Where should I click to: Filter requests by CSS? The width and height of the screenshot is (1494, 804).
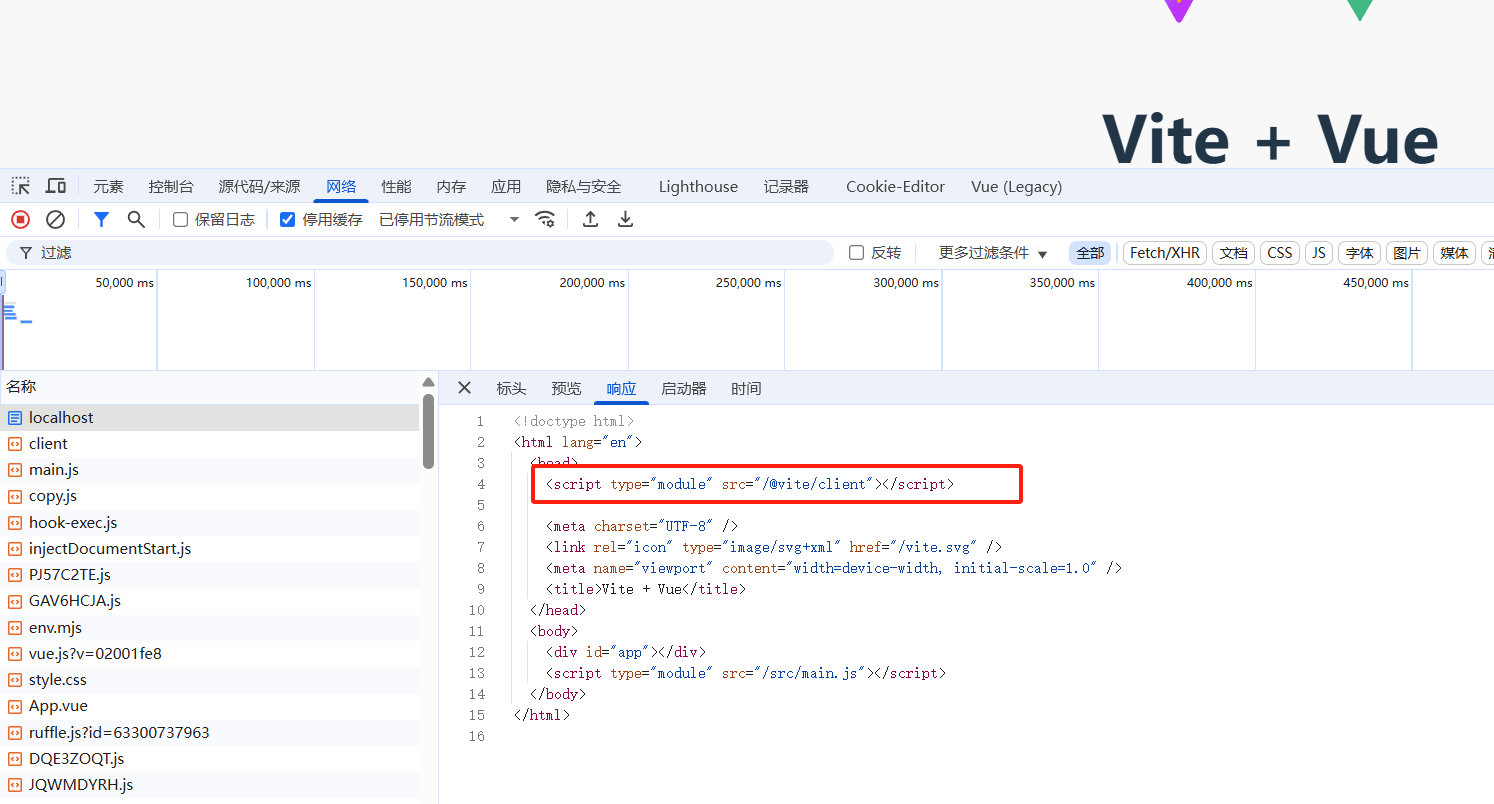1280,253
